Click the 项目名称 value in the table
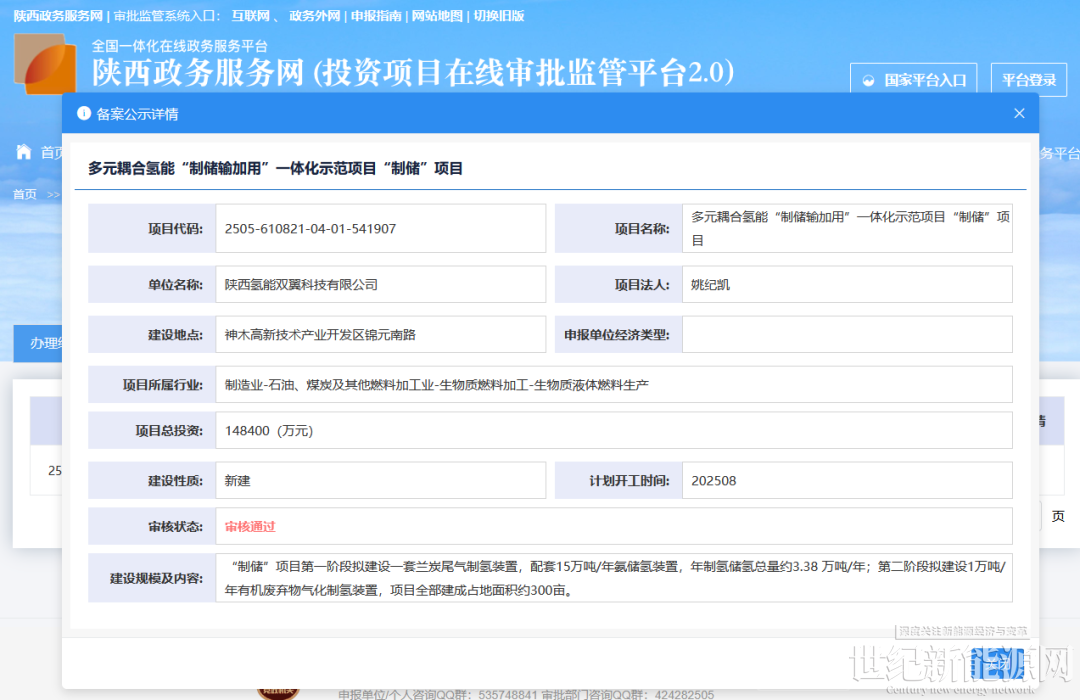The width and height of the screenshot is (1080, 700). click(x=851, y=228)
